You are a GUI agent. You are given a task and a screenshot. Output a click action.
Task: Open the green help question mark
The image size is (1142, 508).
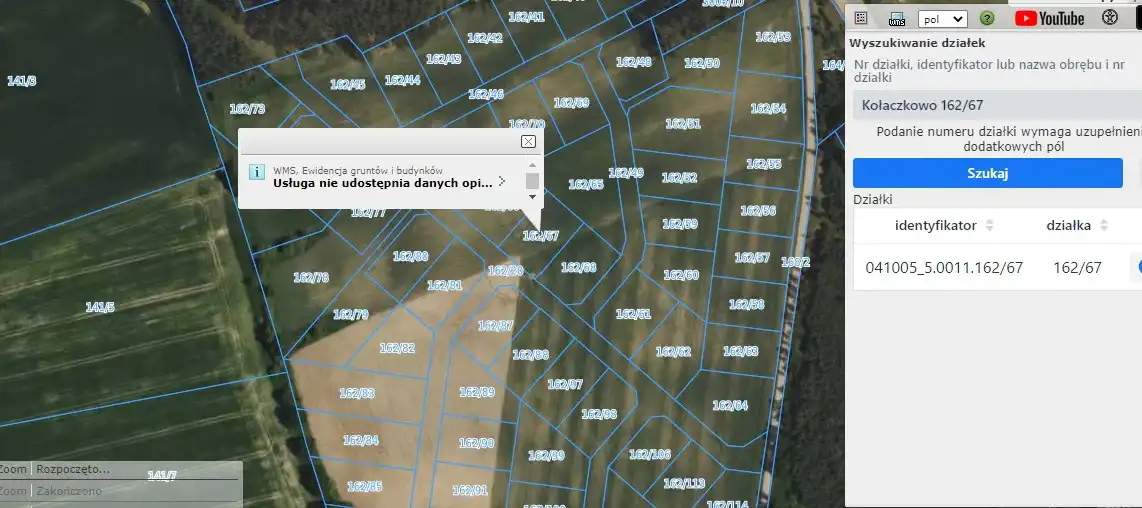[987, 18]
